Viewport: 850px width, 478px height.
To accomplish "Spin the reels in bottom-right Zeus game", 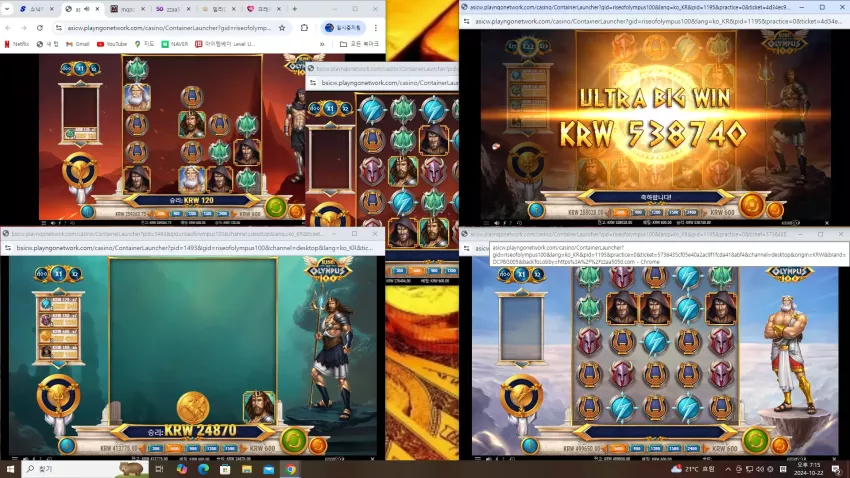I will (756, 440).
